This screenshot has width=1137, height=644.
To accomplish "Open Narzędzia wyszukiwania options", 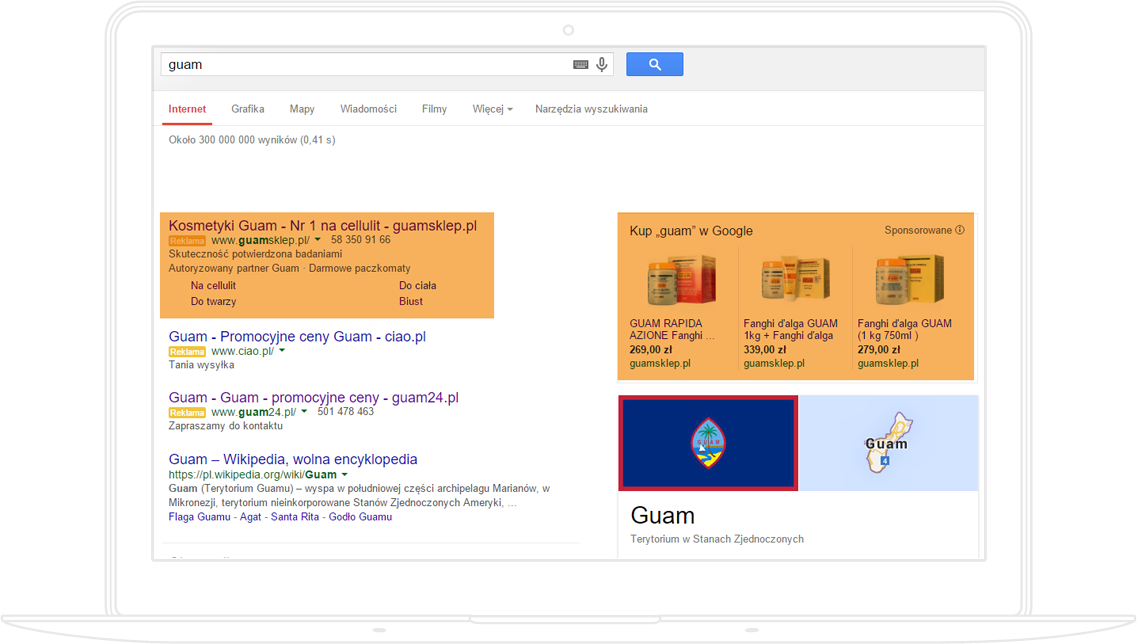I will coord(591,109).
